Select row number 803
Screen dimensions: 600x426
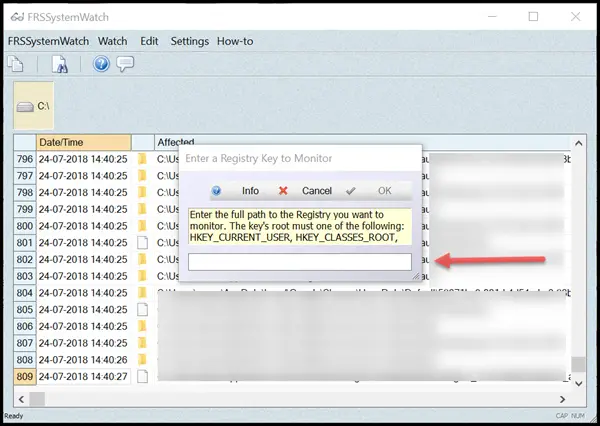tap(25, 276)
